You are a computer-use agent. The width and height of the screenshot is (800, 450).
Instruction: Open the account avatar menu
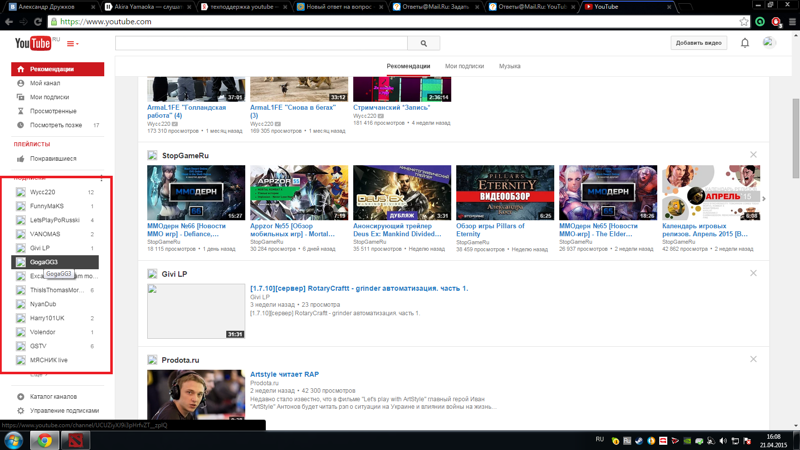coord(768,43)
